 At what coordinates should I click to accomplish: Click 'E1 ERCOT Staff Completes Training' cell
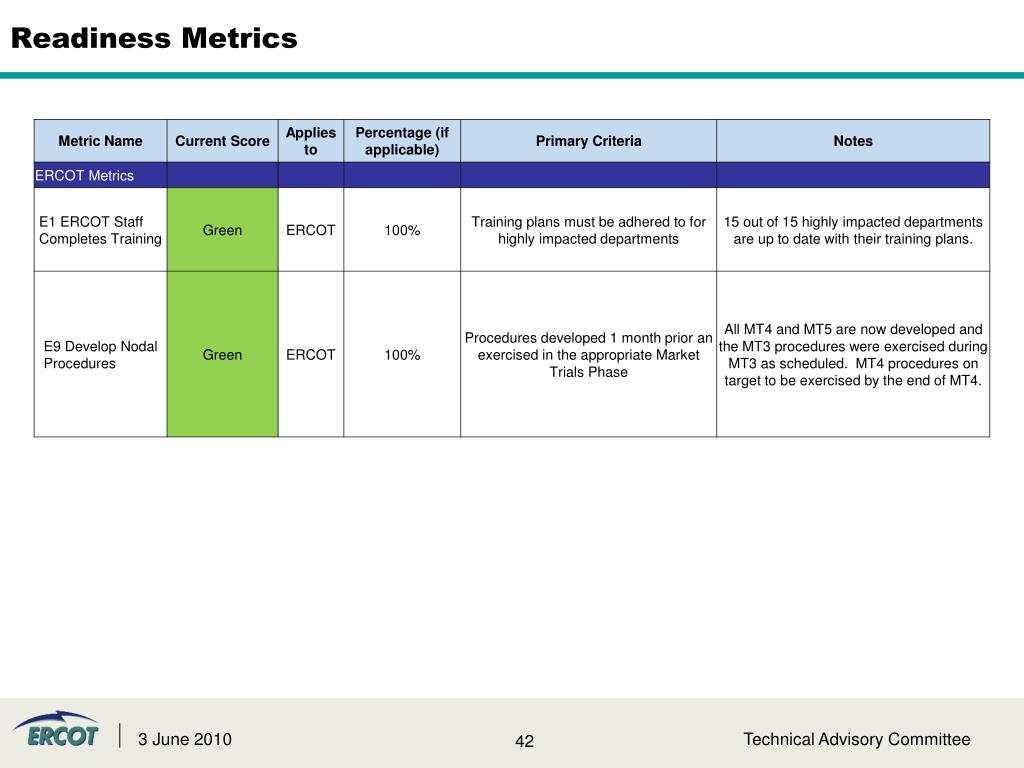click(x=101, y=230)
